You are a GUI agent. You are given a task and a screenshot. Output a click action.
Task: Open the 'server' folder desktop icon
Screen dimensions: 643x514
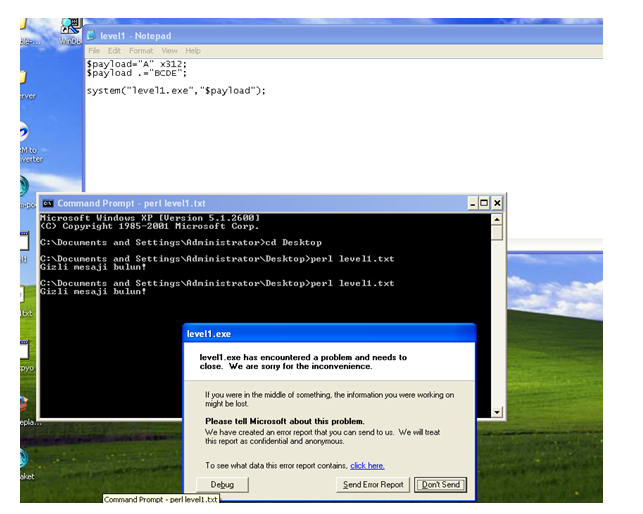25,85
